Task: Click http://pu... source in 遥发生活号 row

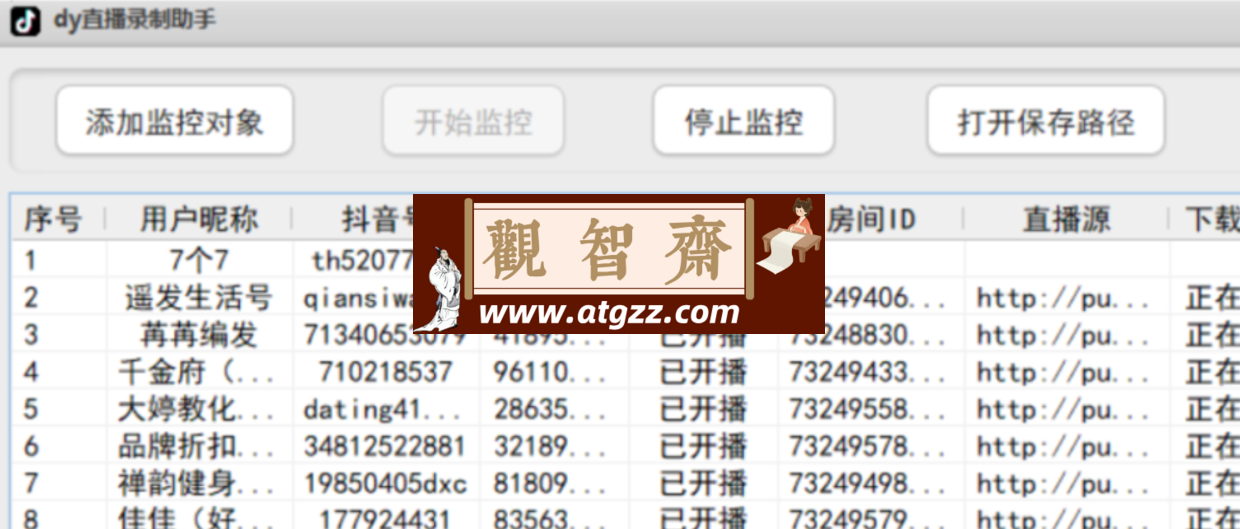Action: (1064, 298)
